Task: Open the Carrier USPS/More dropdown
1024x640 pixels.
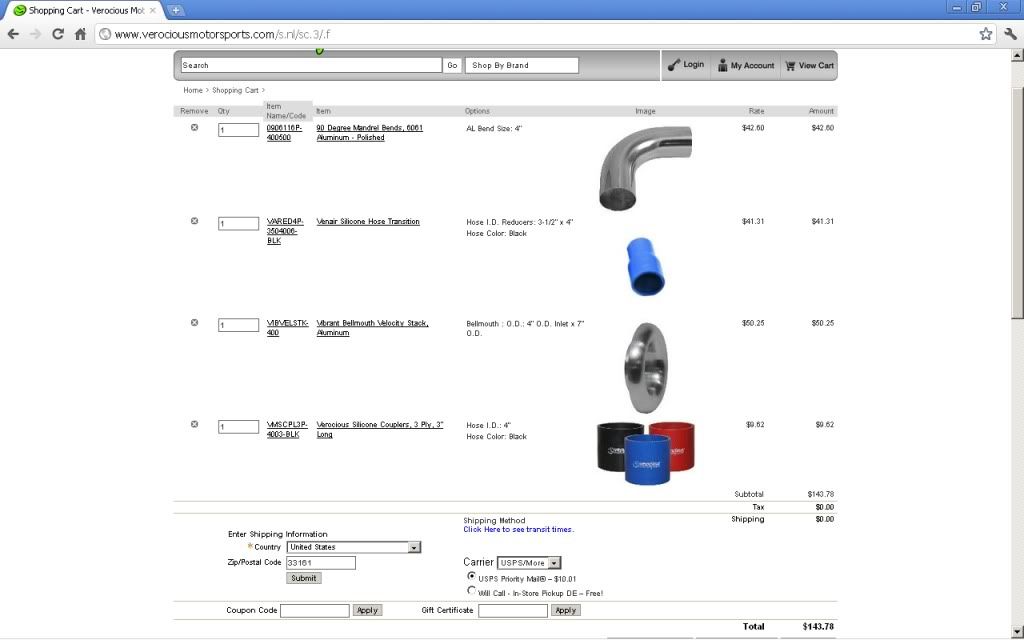Action: pos(529,563)
